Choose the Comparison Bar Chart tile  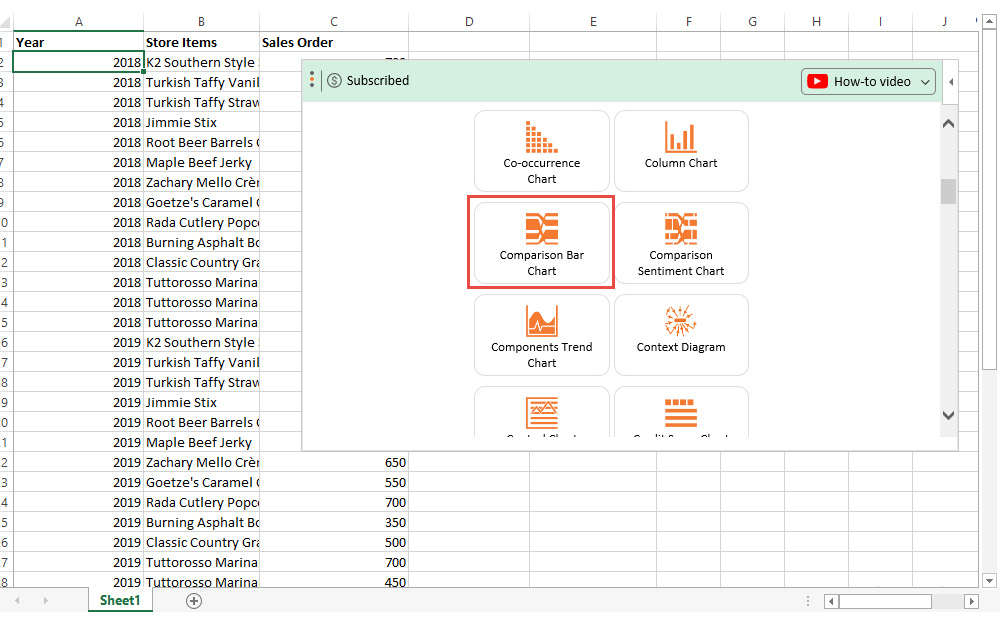tap(541, 243)
